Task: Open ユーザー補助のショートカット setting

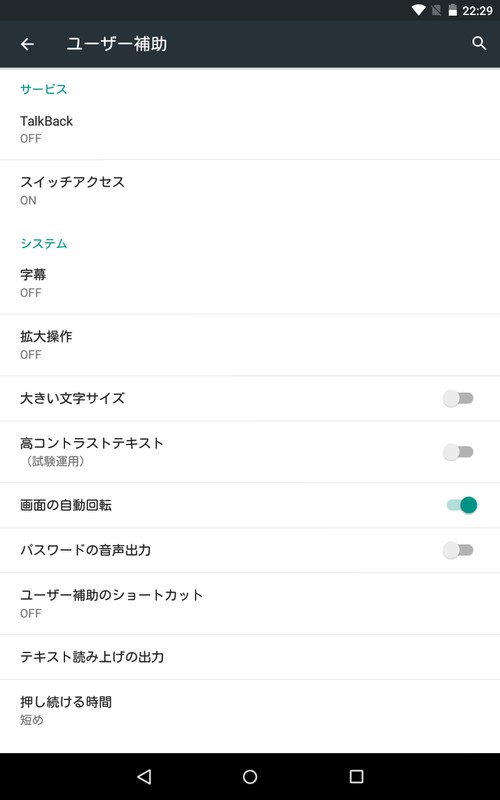Action: 250,604
